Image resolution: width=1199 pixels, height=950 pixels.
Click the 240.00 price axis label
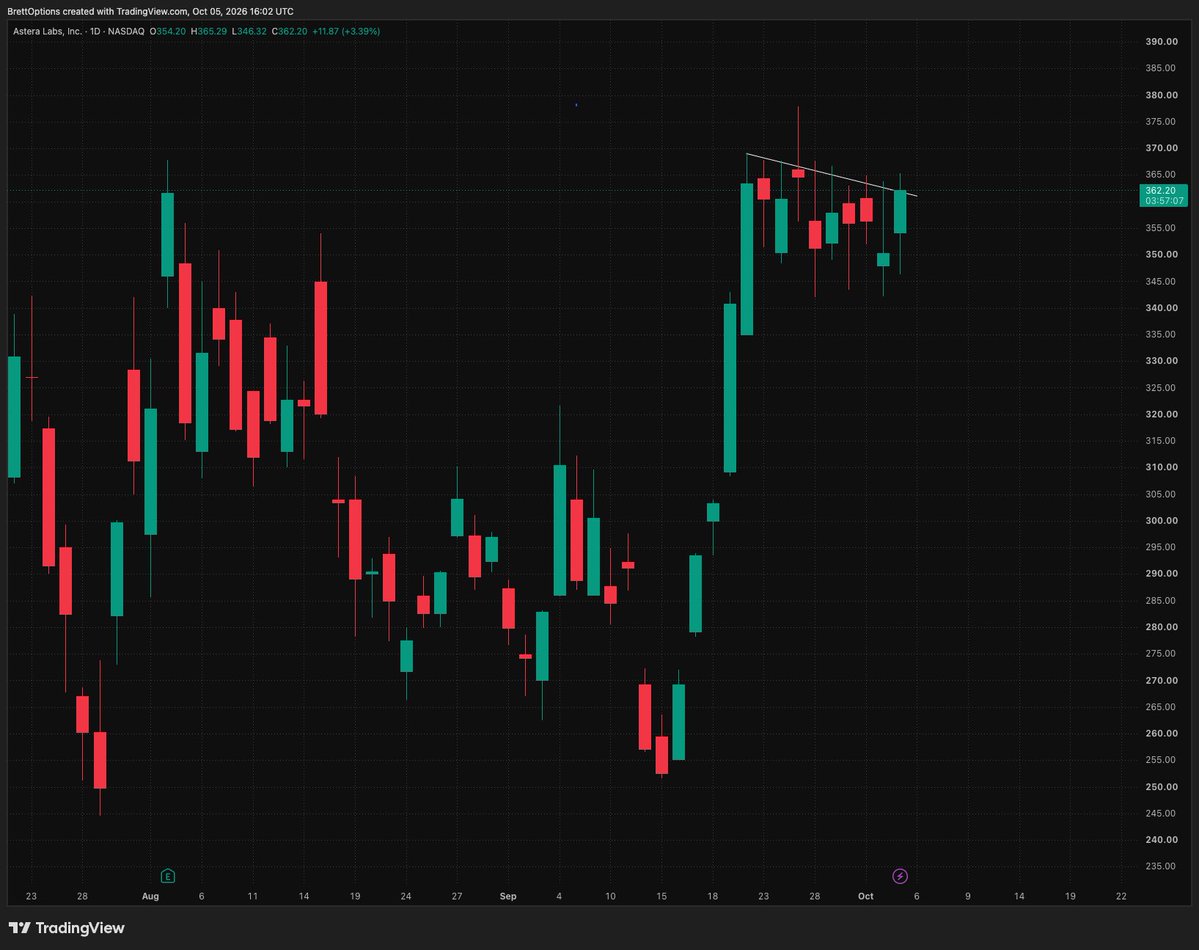tap(1161, 840)
